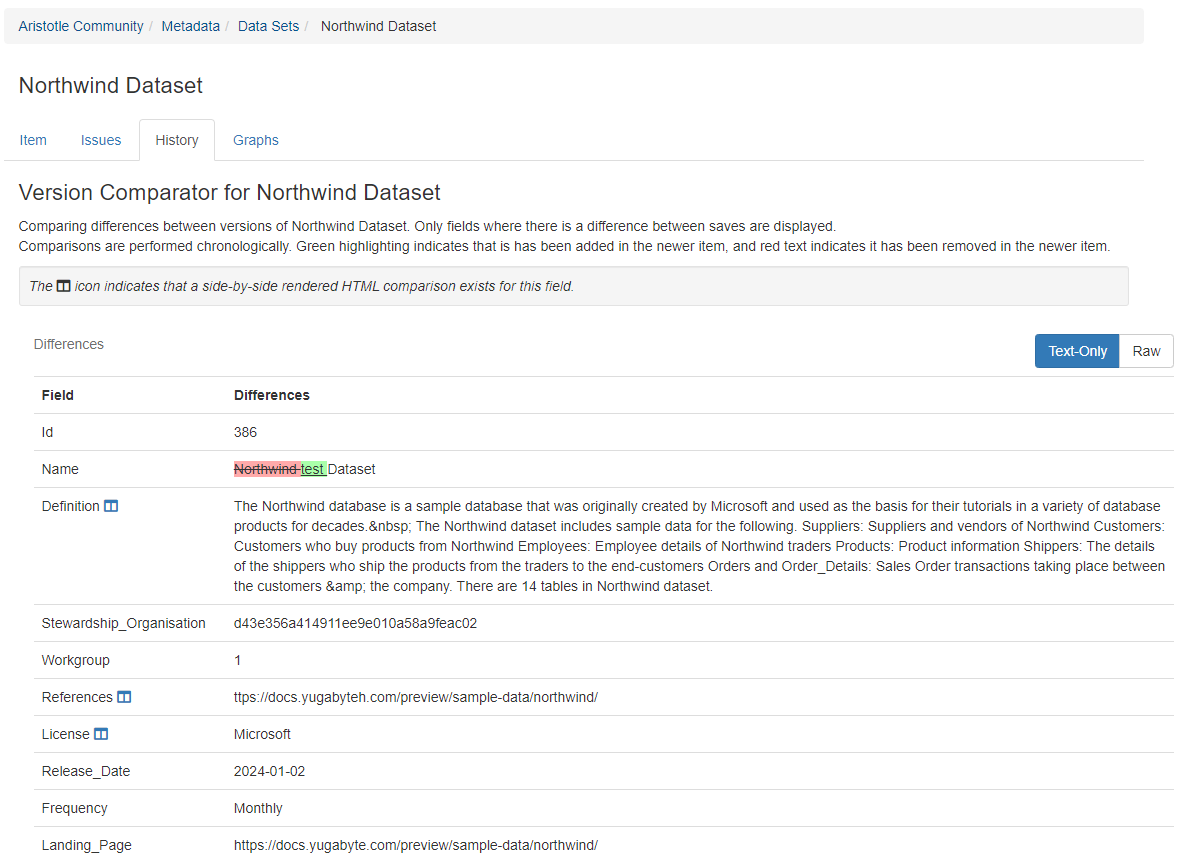The width and height of the screenshot is (1187, 855).
Task: Click the red strikethrough removed text "Northwind"
Action: click(x=266, y=469)
